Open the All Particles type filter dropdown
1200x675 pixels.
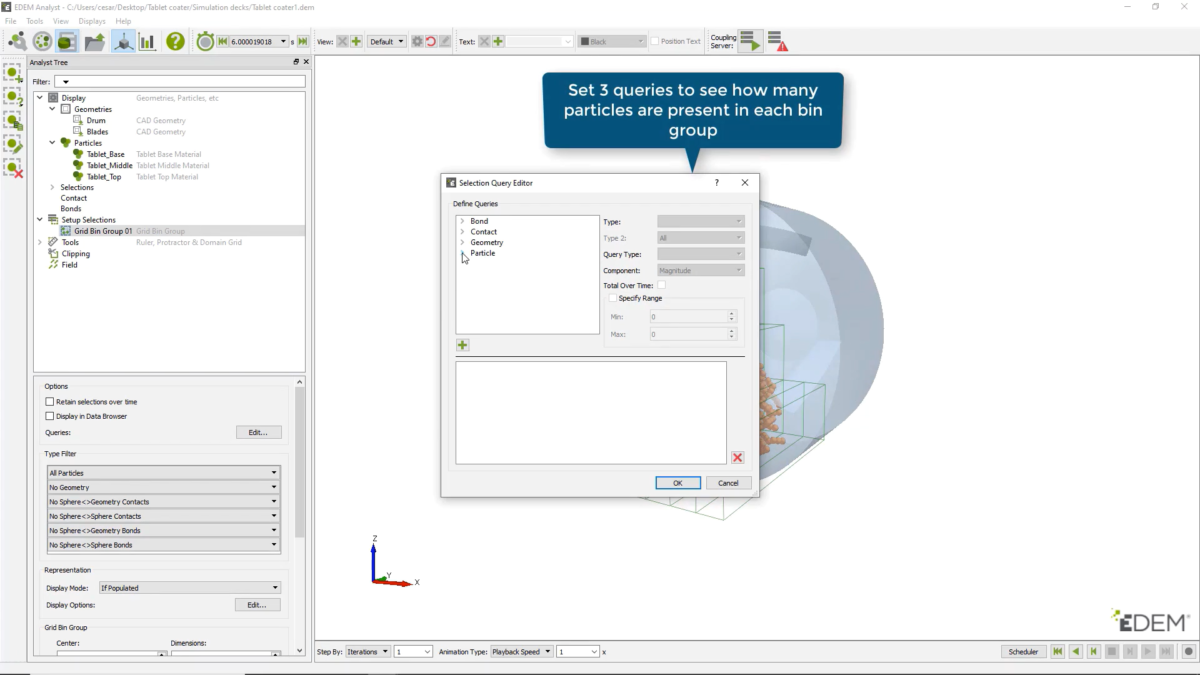pyautogui.click(x=164, y=473)
